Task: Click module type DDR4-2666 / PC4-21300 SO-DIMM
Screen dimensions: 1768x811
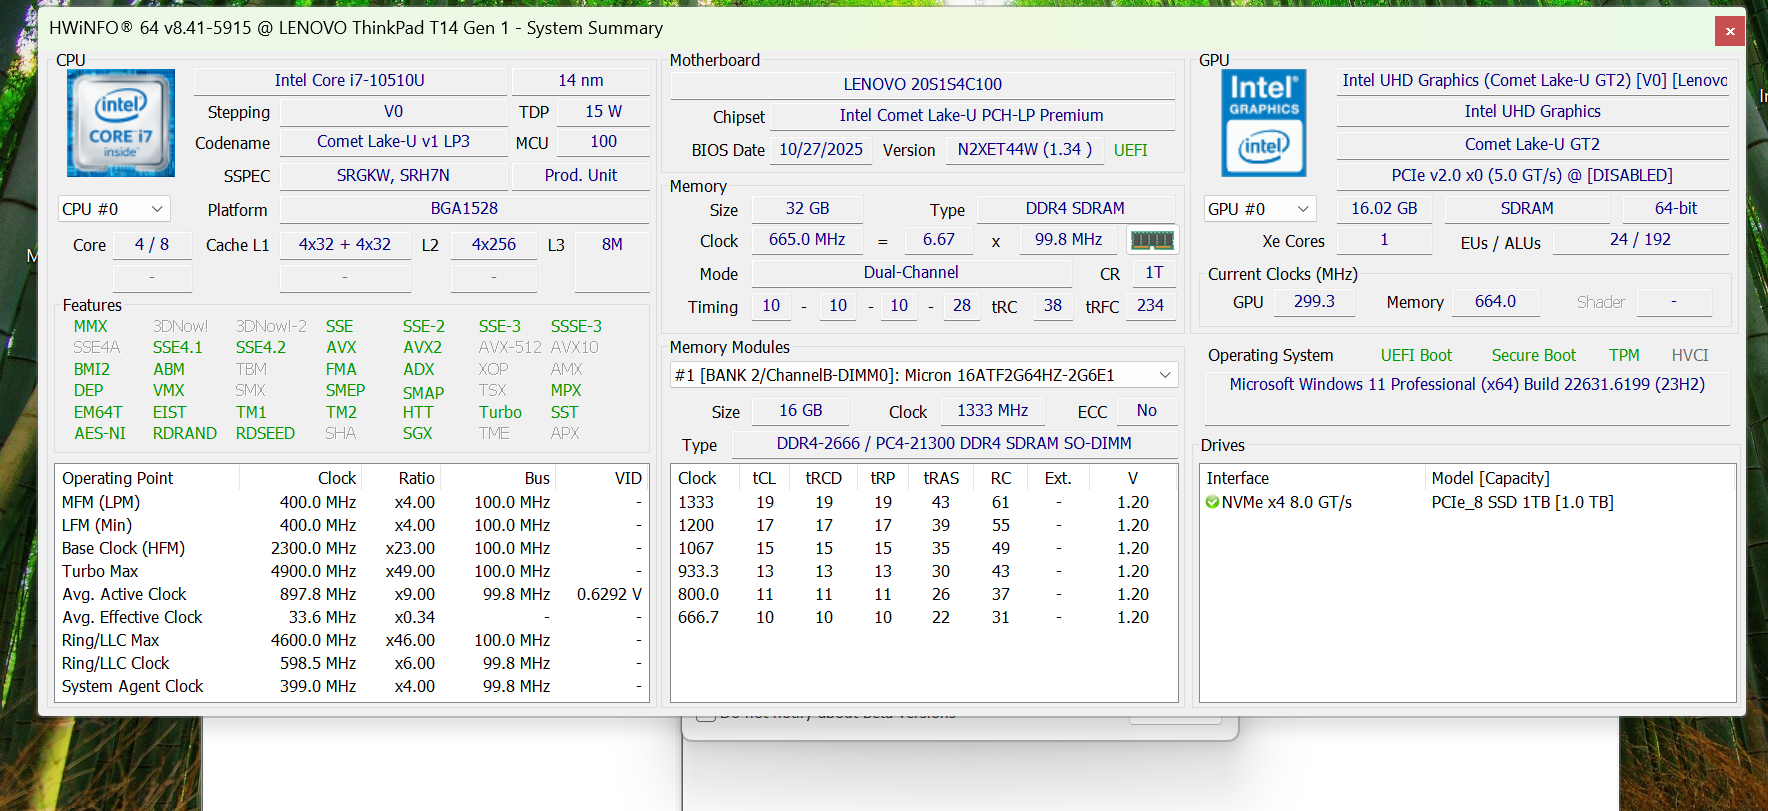Action: 954,443
